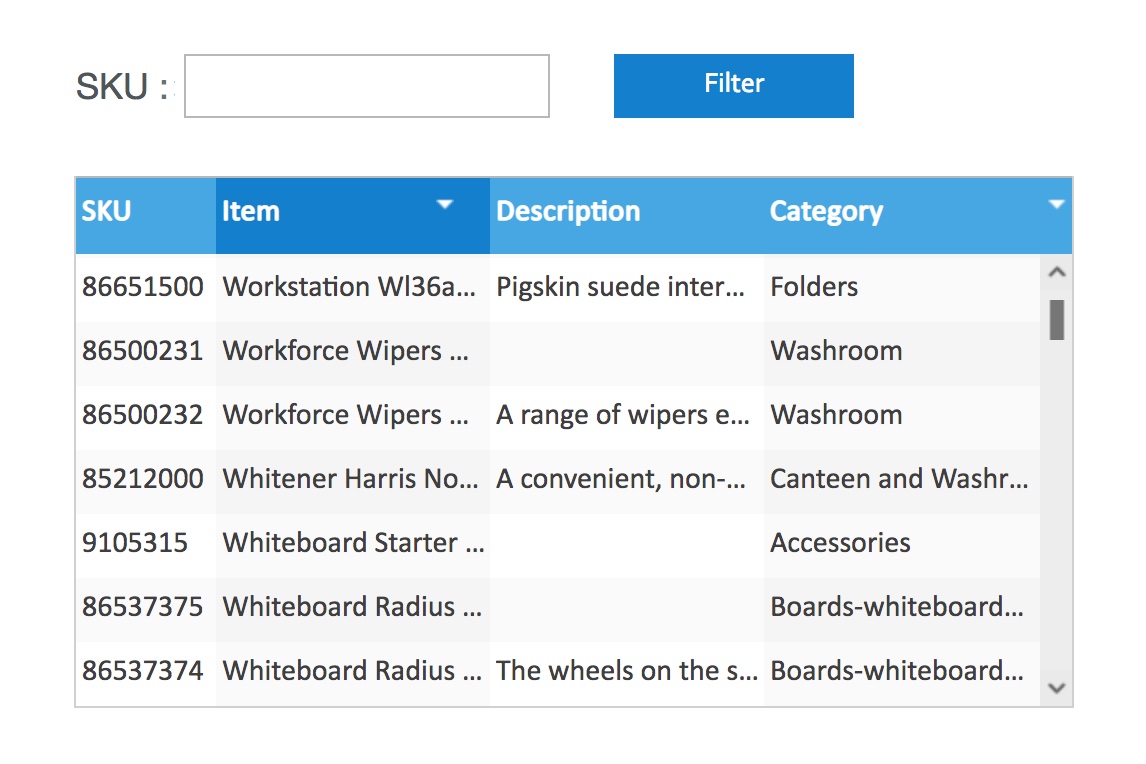
Task: Open the Category column dropdown arrow
Action: 1056,204
